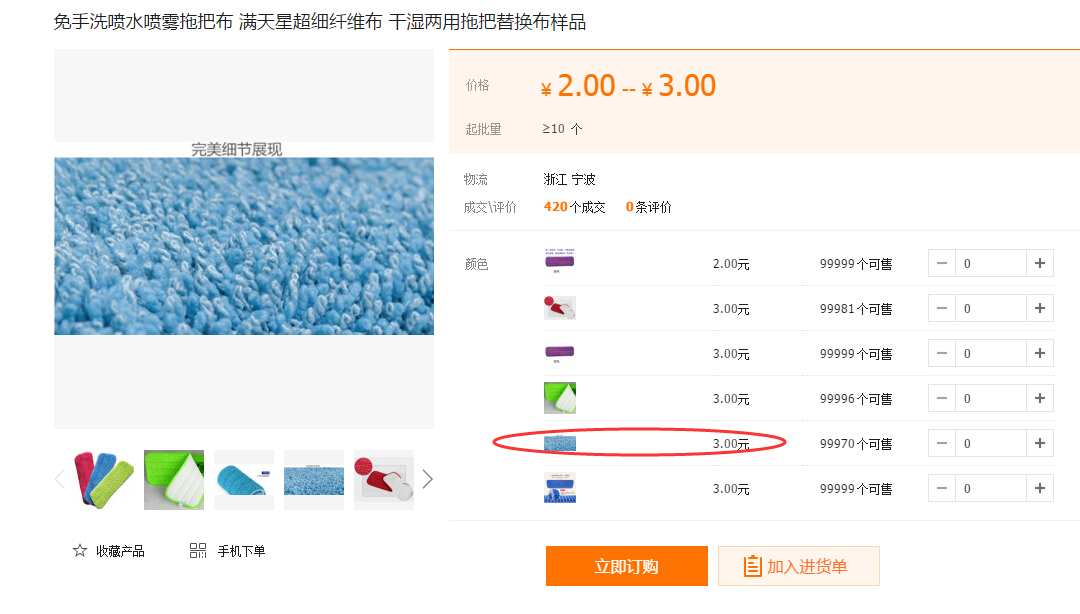Image resolution: width=1080 pixels, height=614 pixels.
Task: Choose the rolled blue cloth gallery thumbnail
Action: click(x=244, y=480)
